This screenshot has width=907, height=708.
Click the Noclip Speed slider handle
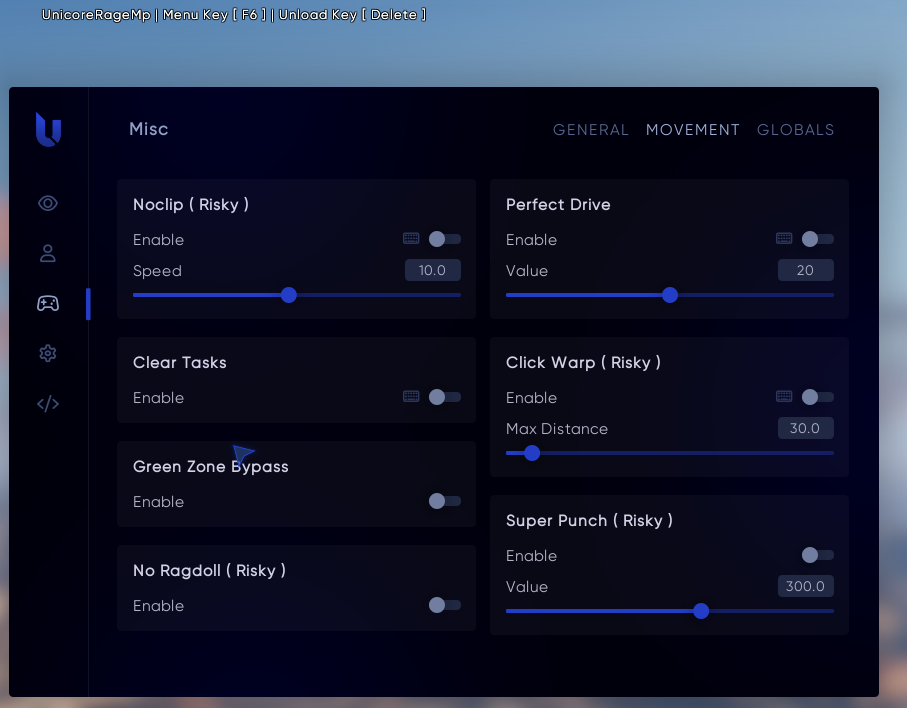click(289, 295)
